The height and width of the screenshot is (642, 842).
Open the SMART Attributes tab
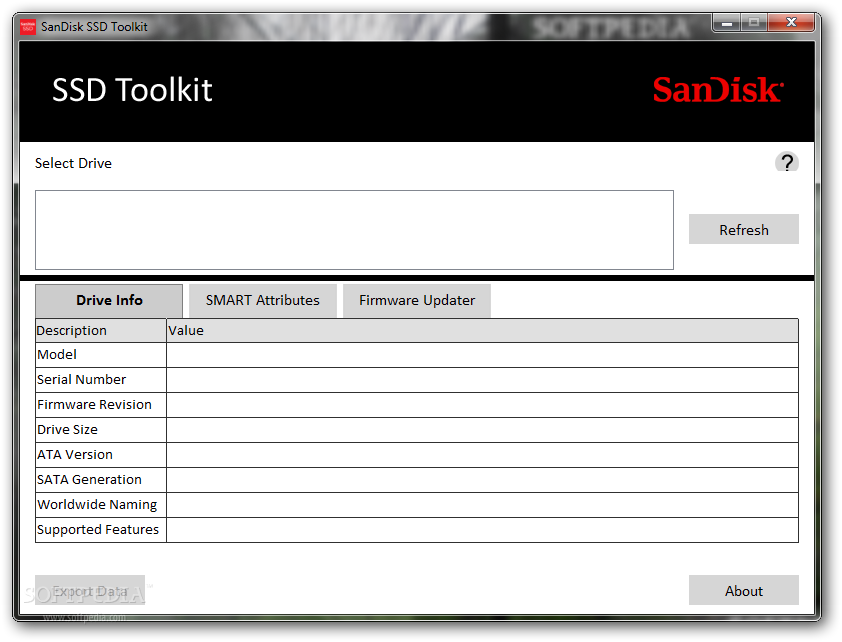tap(263, 301)
